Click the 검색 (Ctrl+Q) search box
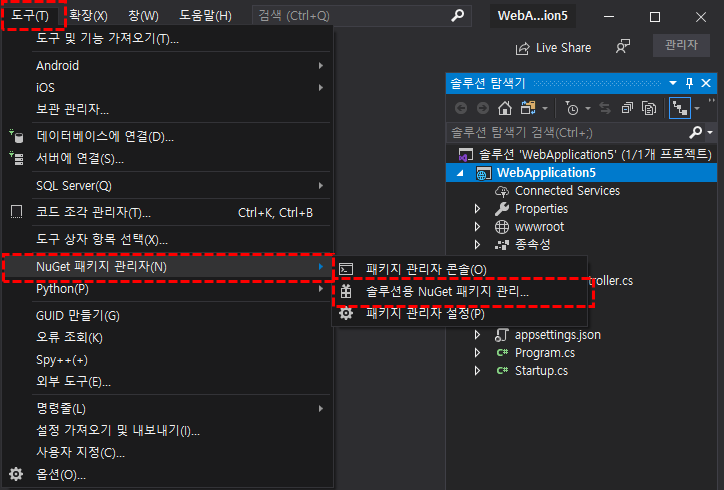Screen dimensions: 724x490 [x=362, y=16]
